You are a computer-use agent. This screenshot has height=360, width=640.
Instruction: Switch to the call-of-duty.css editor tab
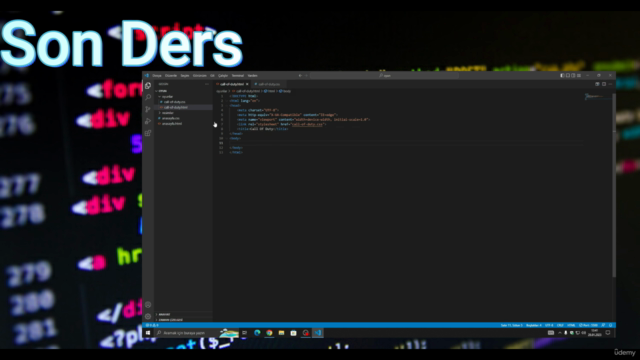click(x=268, y=84)
